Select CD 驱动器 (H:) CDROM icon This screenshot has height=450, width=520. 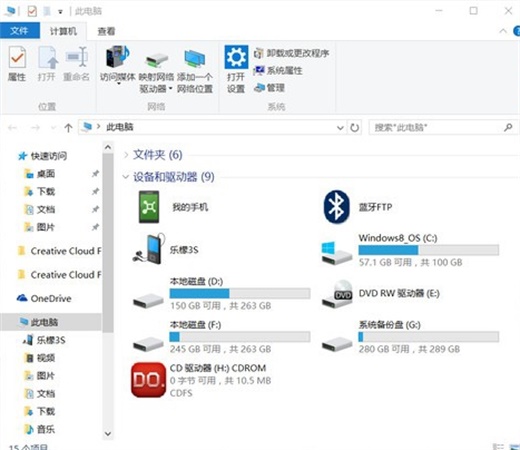148,380
